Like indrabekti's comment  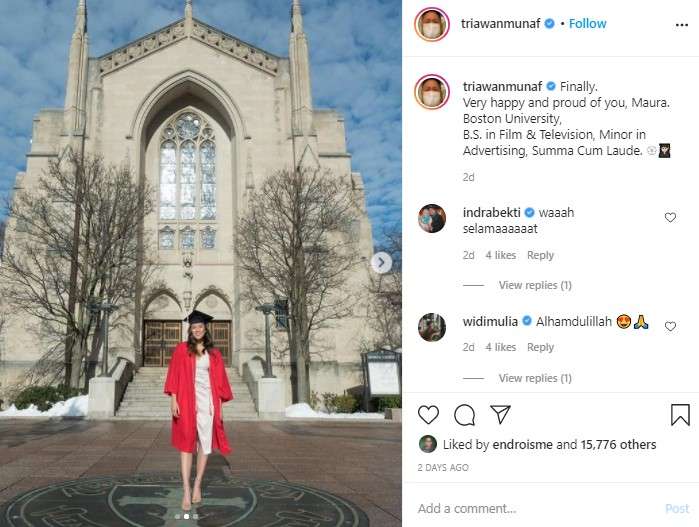[x=670, y=217]
